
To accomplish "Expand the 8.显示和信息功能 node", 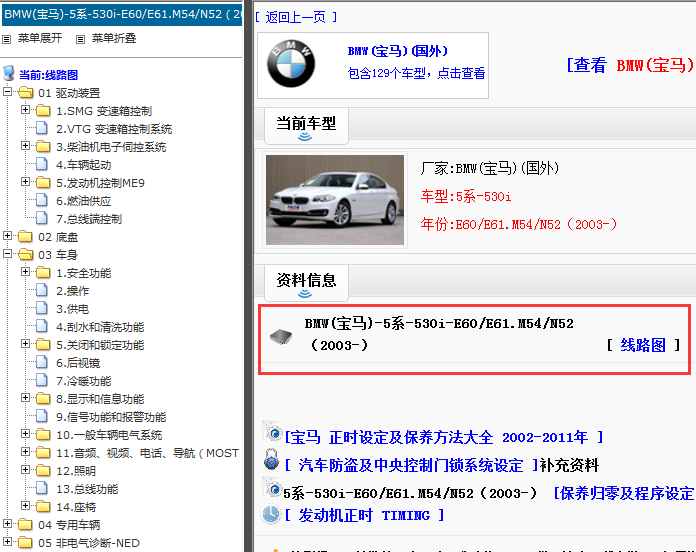I will (25, 398).
